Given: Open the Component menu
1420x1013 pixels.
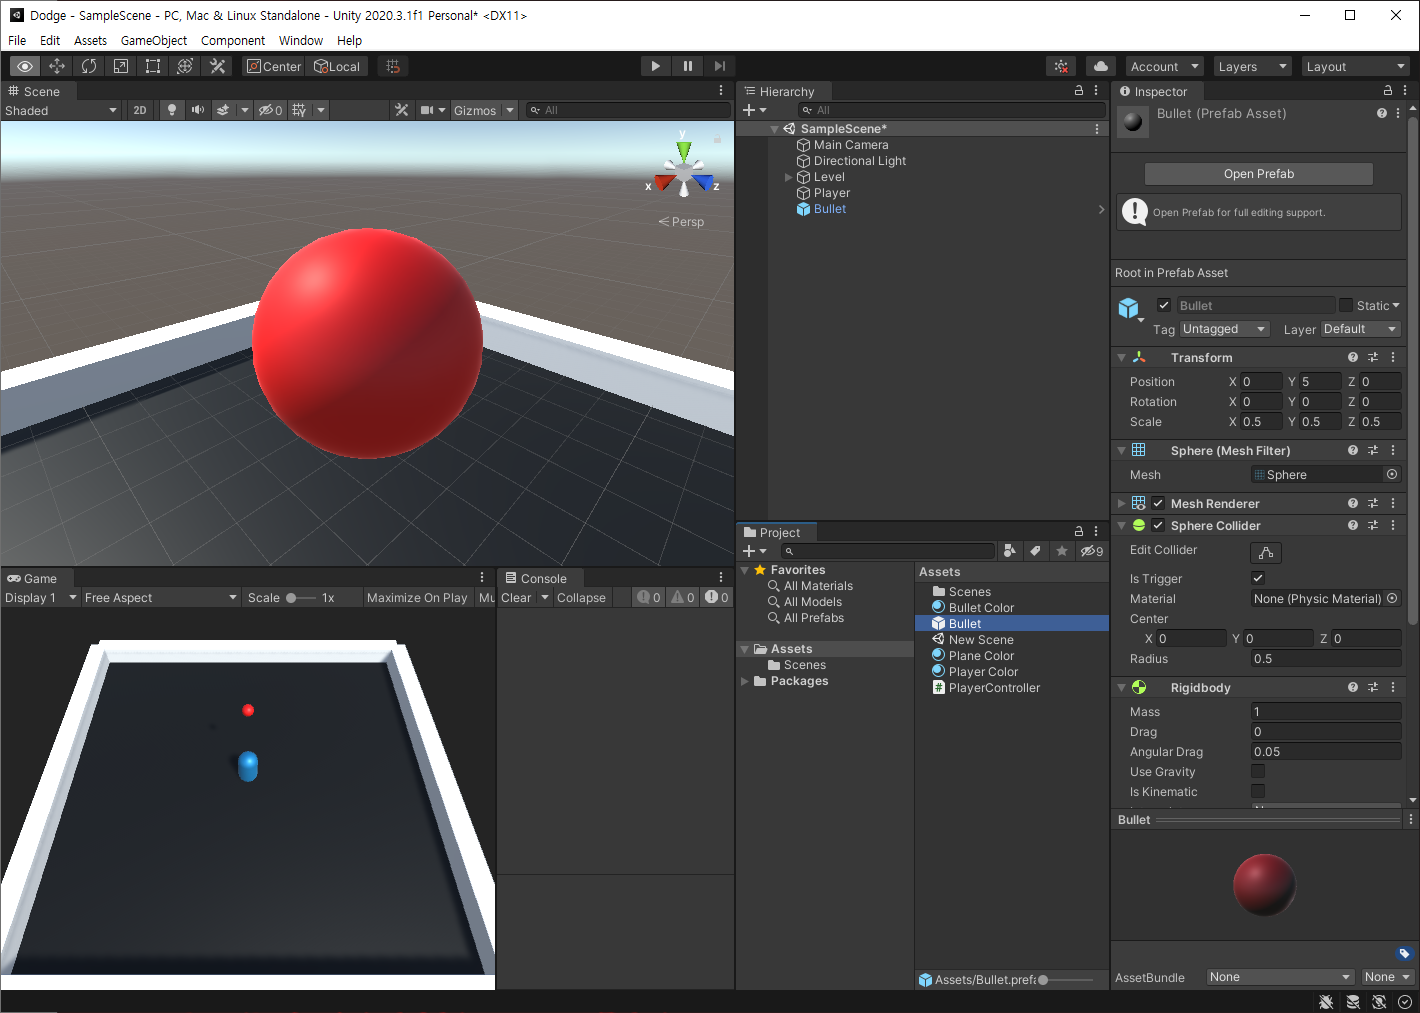Looking at the screenshot, I should pos(233,40).
